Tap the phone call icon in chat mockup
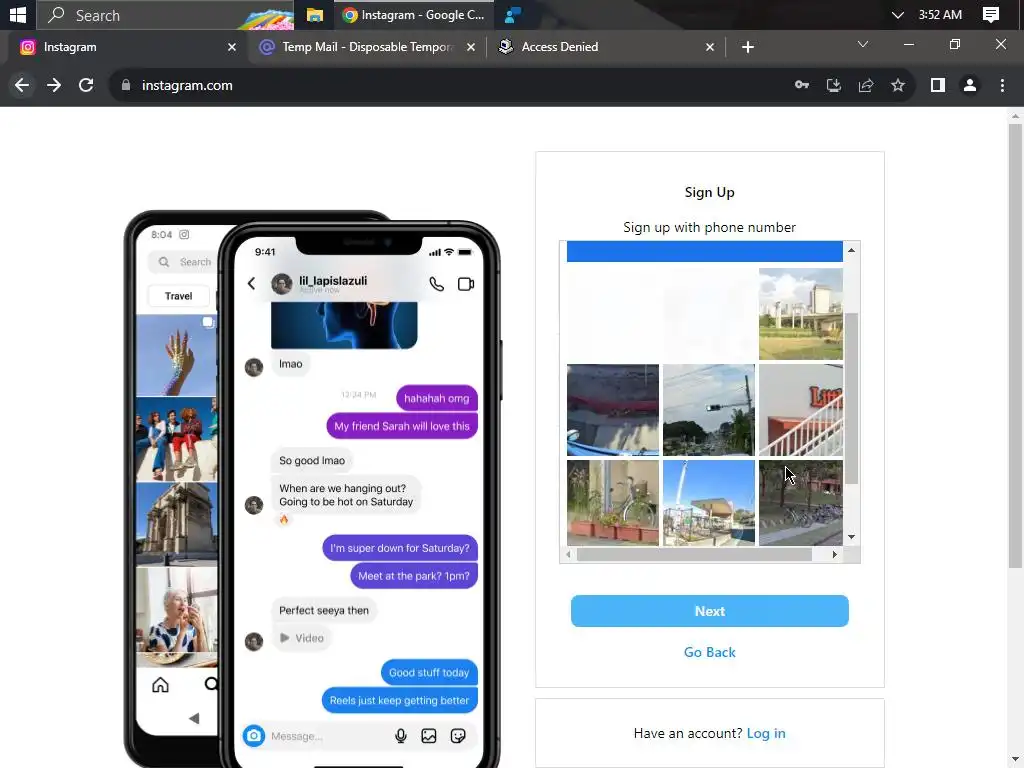The width and height of the screenshot is (1024, 768). pos(436,284)
